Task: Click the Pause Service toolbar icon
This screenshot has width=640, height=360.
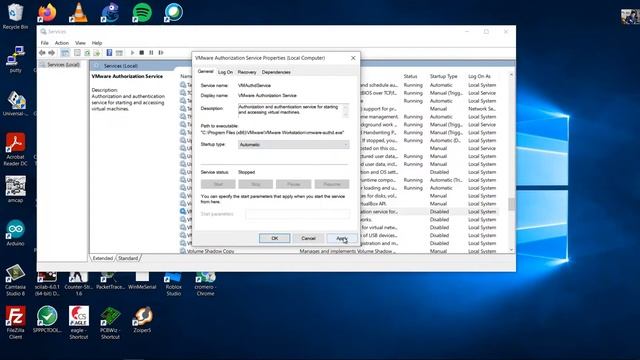Action: pos(151,53)
